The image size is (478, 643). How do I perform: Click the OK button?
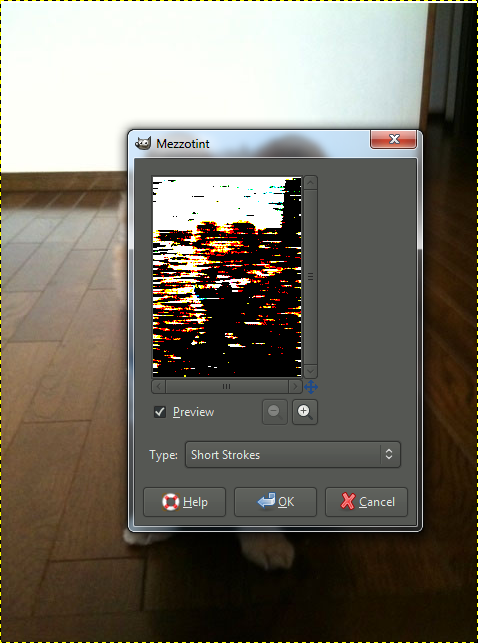pos(275,502)
